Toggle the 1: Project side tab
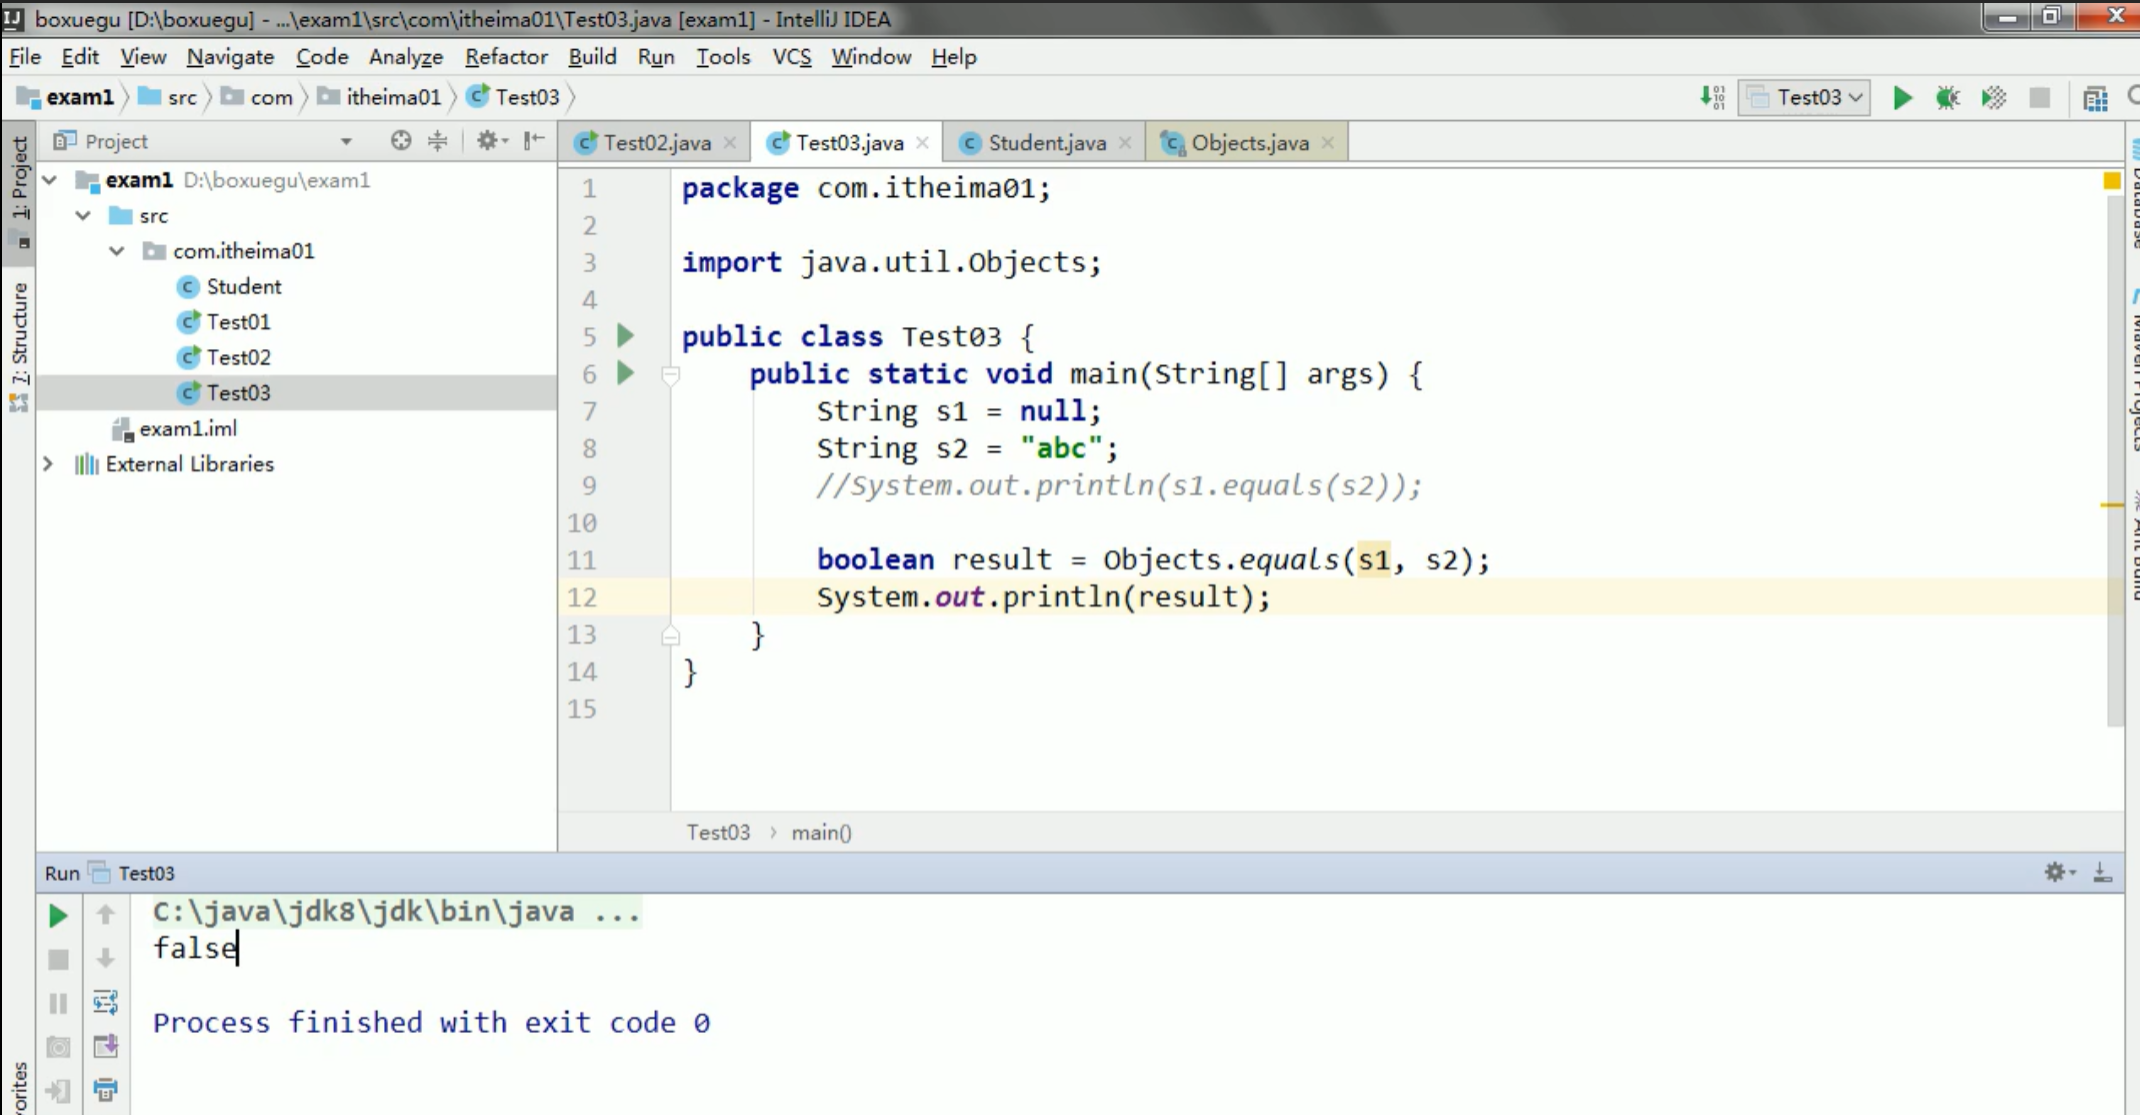This screenshot has height=1115, width=2140. coord(19,178)
